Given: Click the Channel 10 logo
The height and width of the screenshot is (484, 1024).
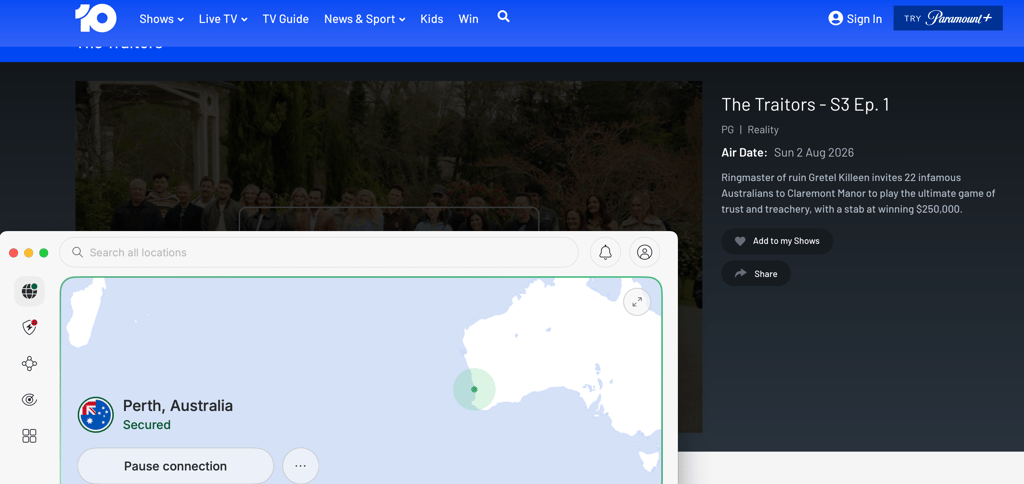Looking at the screenshot, I should (x=95, y=18).
